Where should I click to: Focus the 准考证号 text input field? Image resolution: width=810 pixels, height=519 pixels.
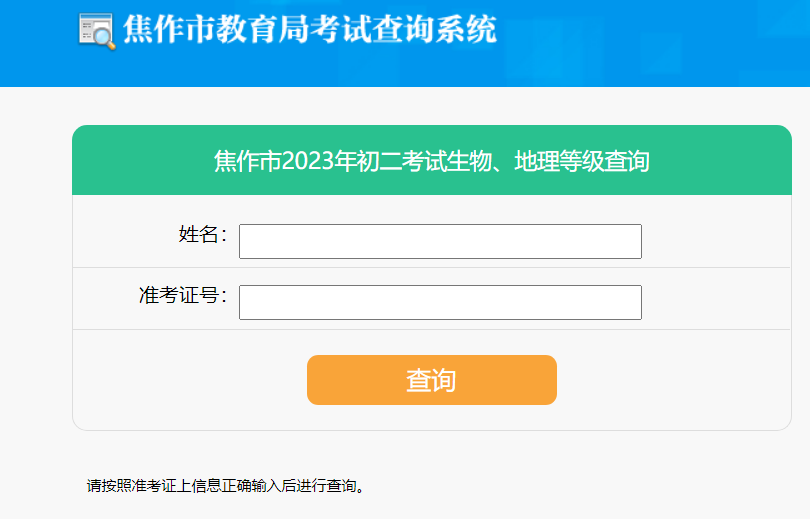coord(440,302)
